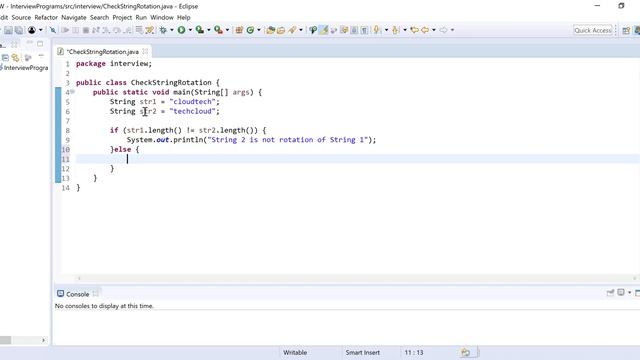Click the New Java Class icon
The height and width of the screenshot is (360, 640).
point(250,30)
